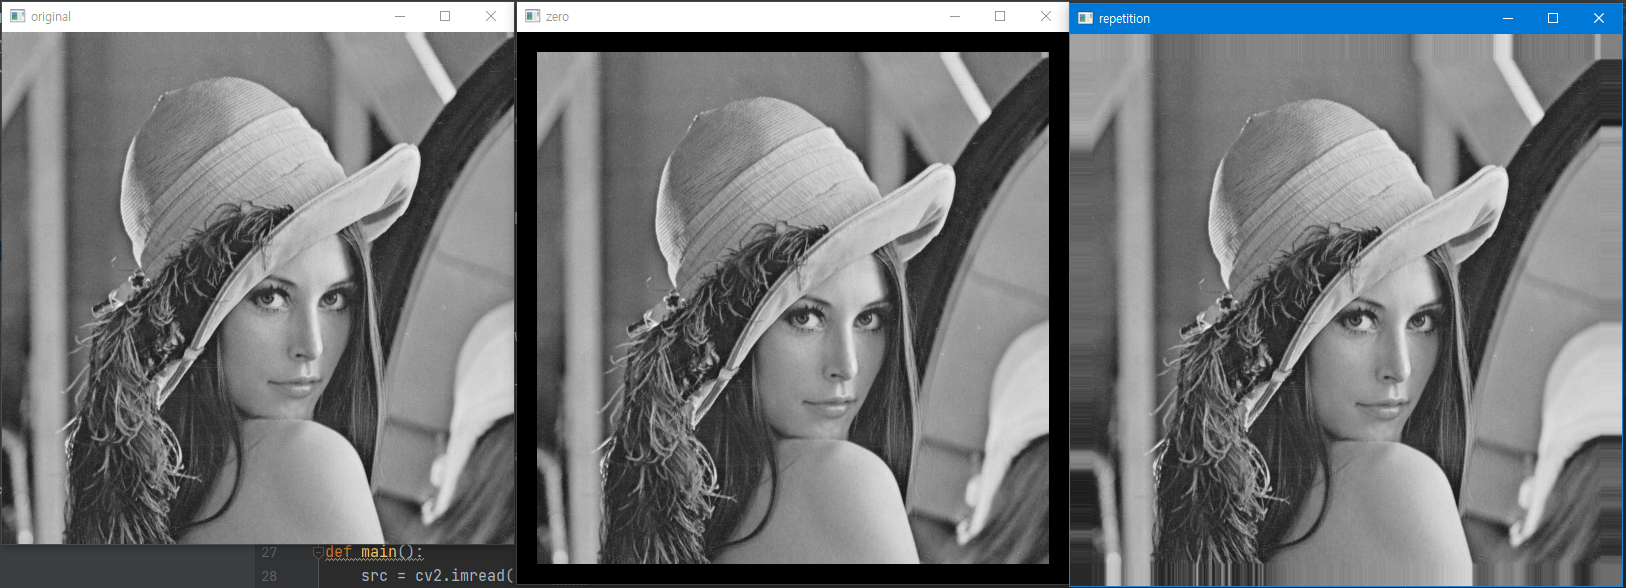The height and width of the screenshot is (588, 1626).
Task: Minimize the zero window
Action: [955, 16]
